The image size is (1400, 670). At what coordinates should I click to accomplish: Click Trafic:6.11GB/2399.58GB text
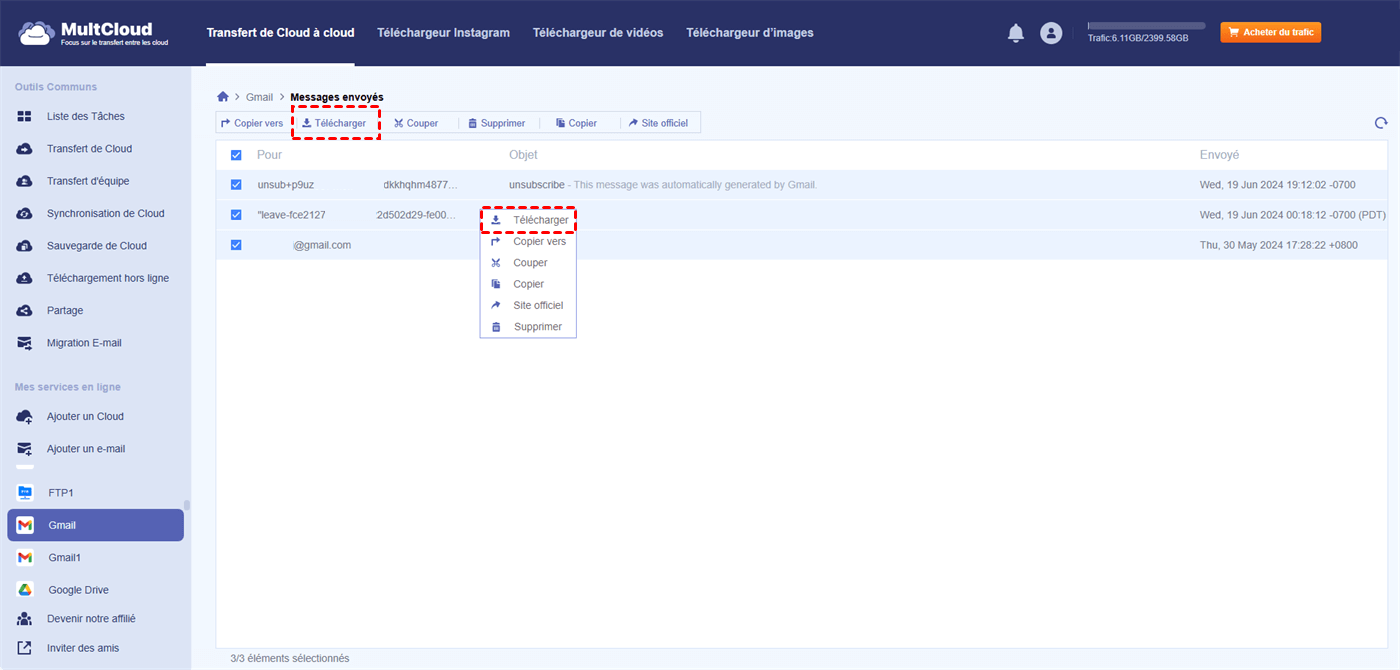tap(1138, 38)
